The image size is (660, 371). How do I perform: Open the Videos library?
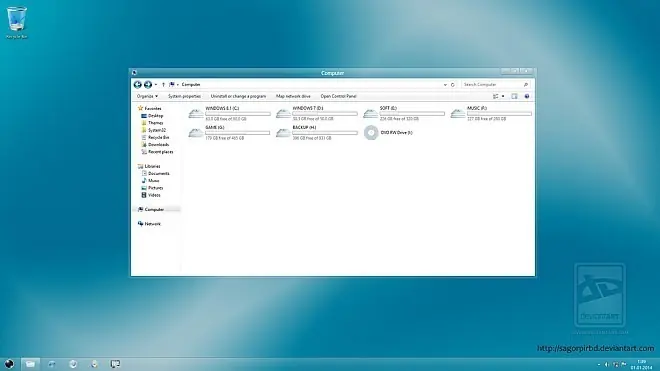point(151,195)
